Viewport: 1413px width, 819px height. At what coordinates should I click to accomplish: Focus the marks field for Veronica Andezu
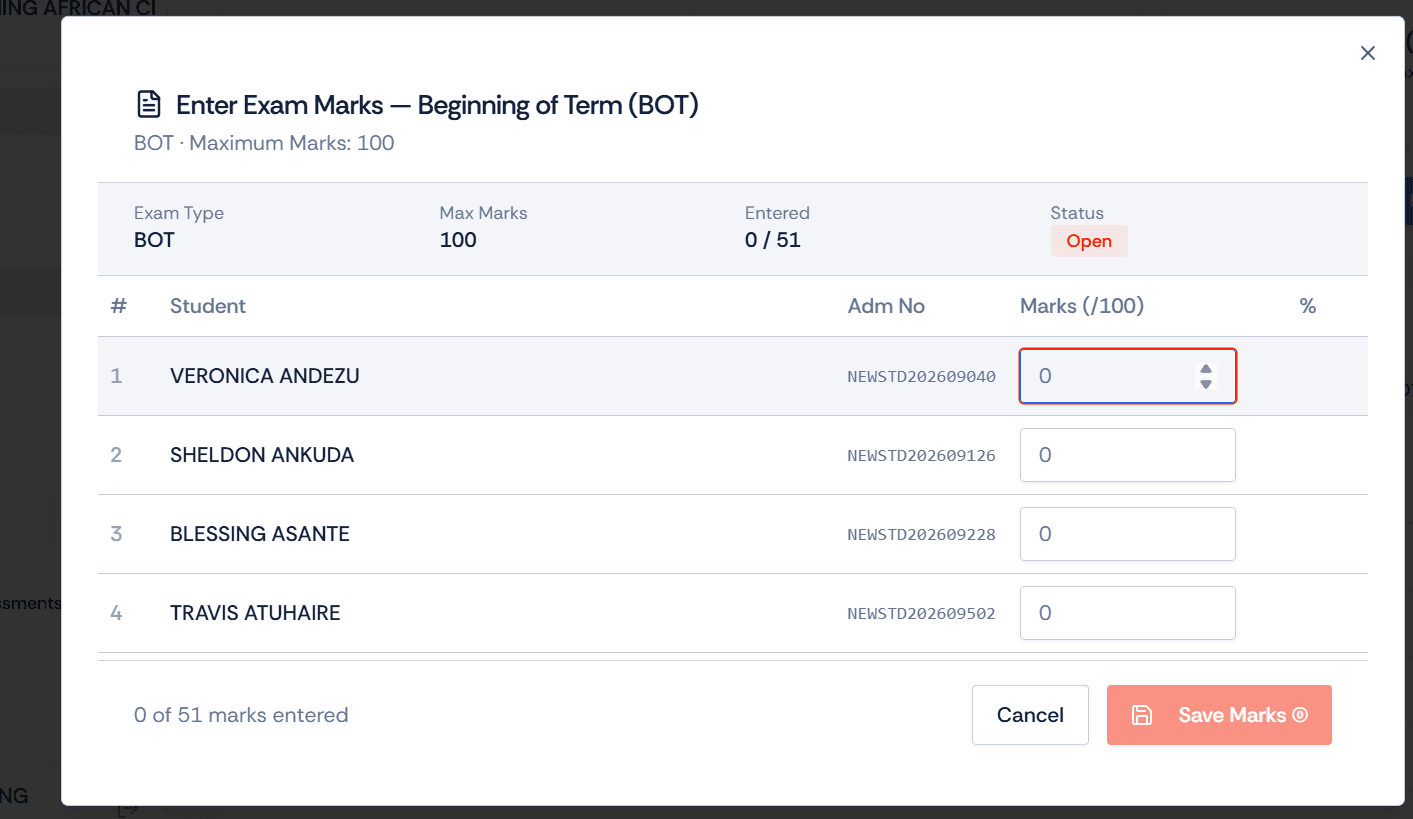(x=1128, y=376)
